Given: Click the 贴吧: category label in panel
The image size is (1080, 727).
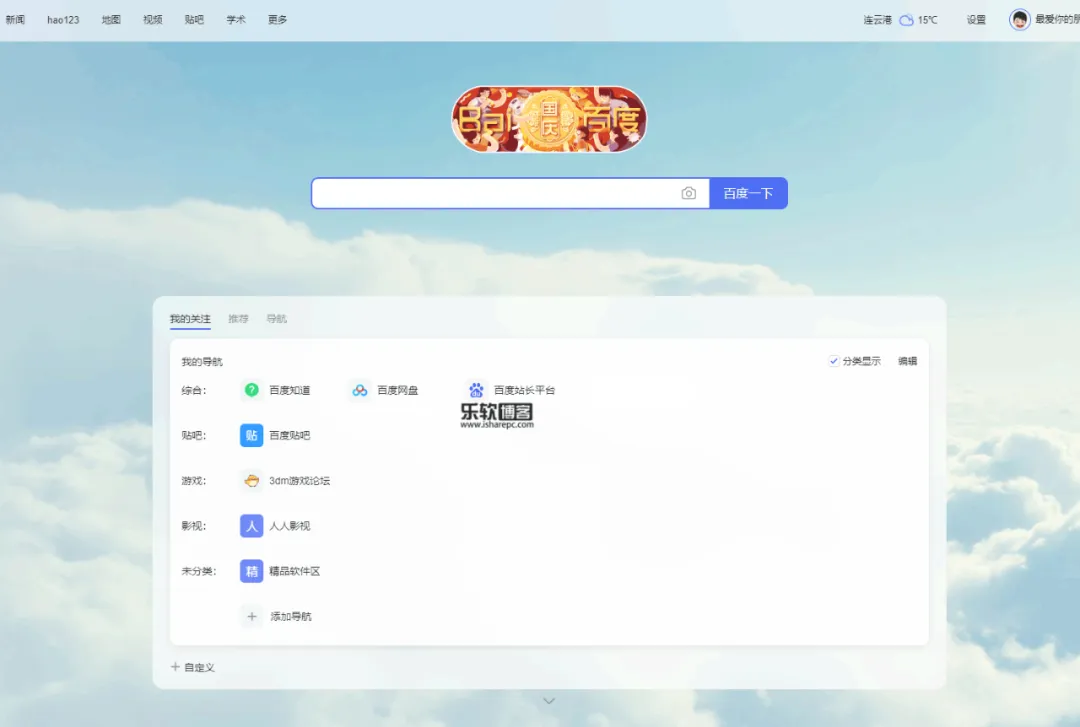Looking at the screenshot, I should (194, 436).
